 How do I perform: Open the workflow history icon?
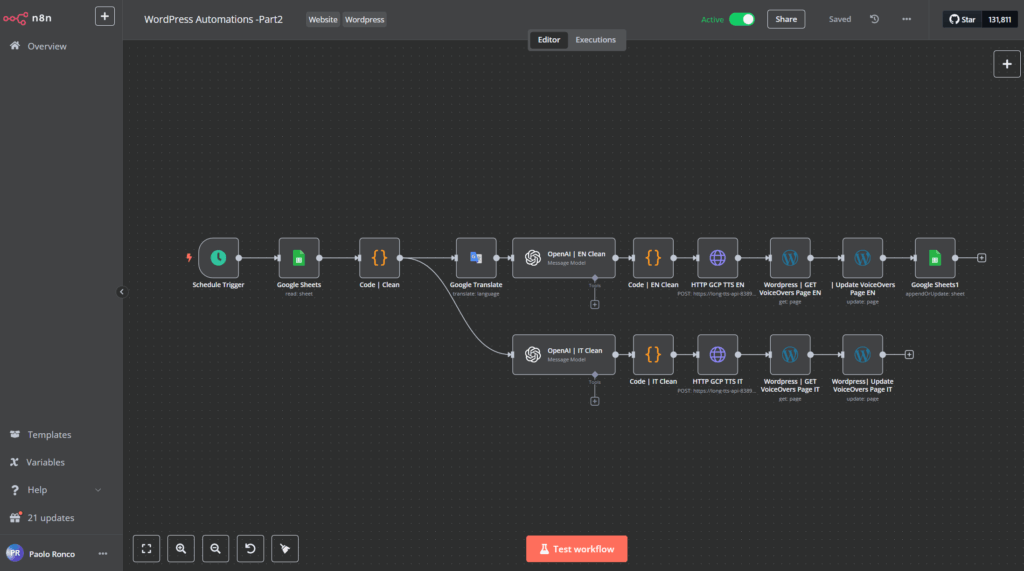pyautogui.click(x=874, y=19)
